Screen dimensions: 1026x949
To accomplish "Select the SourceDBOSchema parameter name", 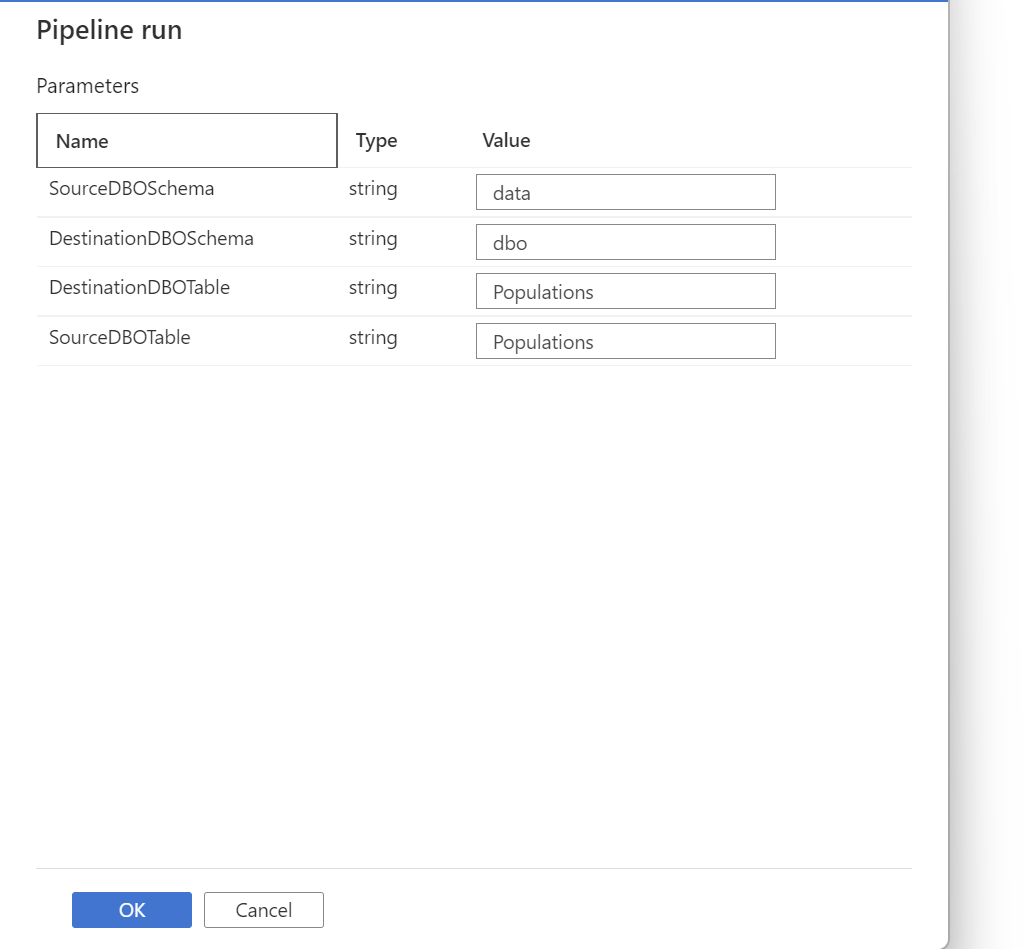I will (132, 188).
